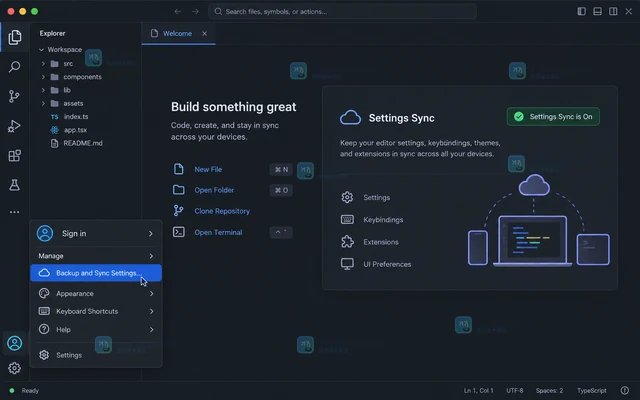Click the ⌘ N shortcut badge

[281, 169]
